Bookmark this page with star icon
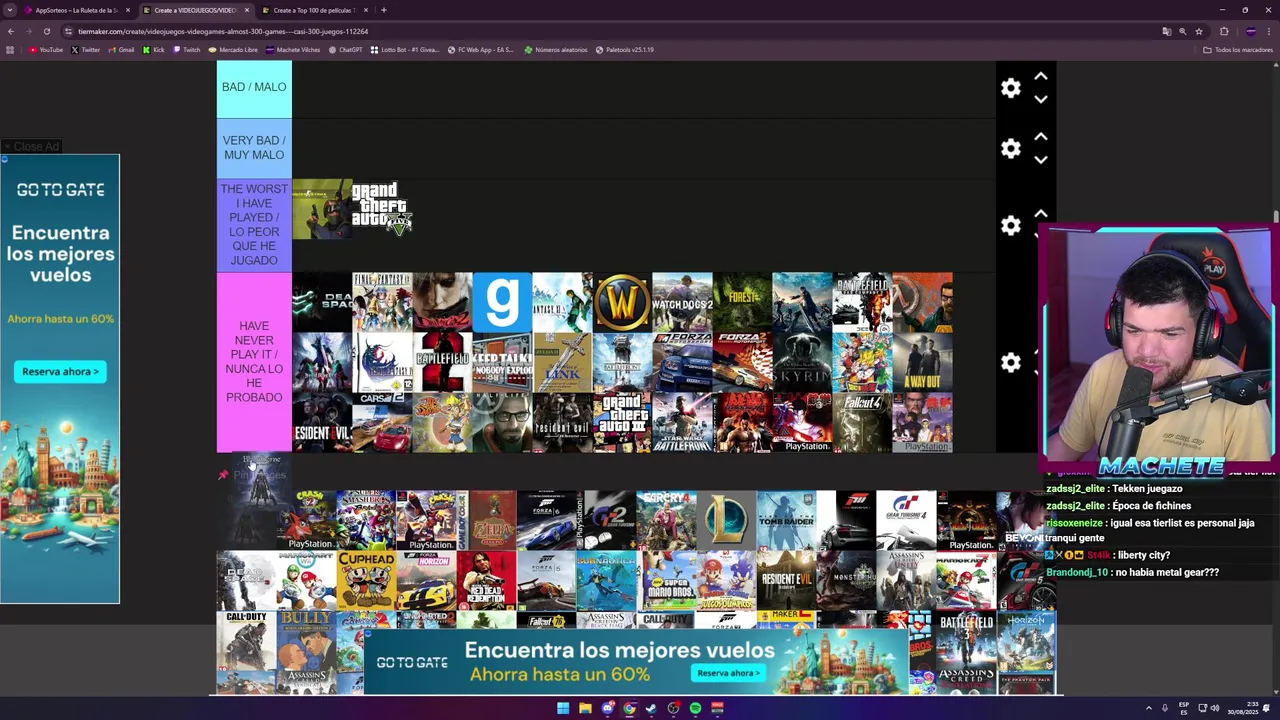Screen dimensions: 1280x720 (1199, 31)
